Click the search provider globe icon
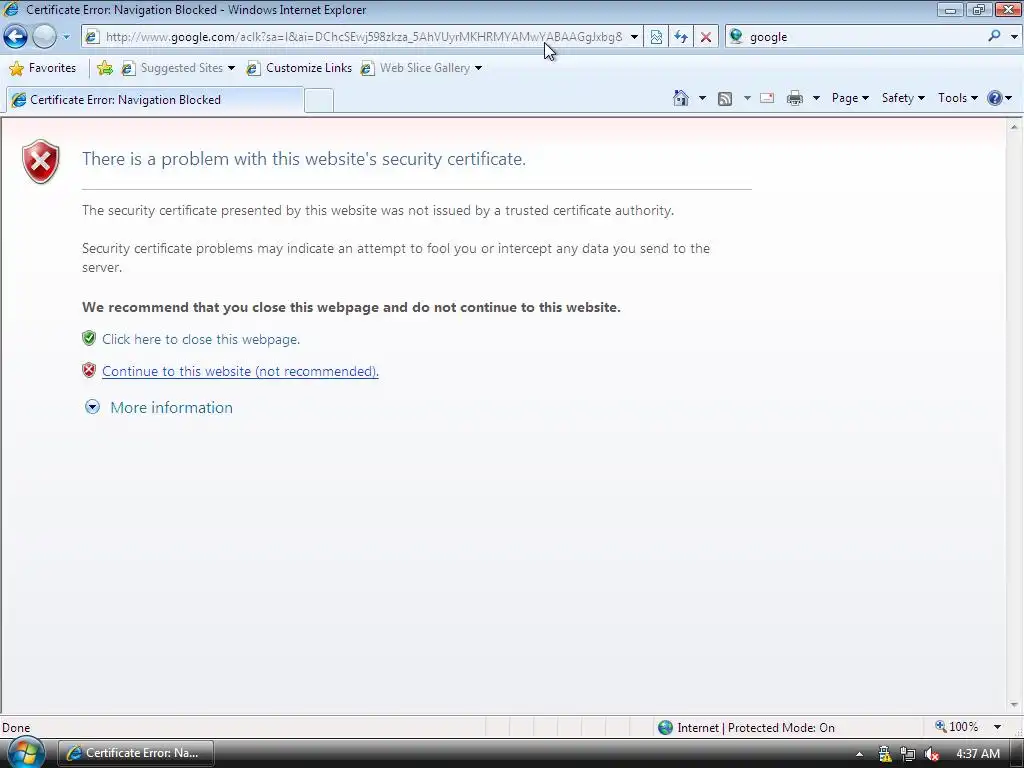Screen dimensions: 1024x768 [x=736, y=37]
